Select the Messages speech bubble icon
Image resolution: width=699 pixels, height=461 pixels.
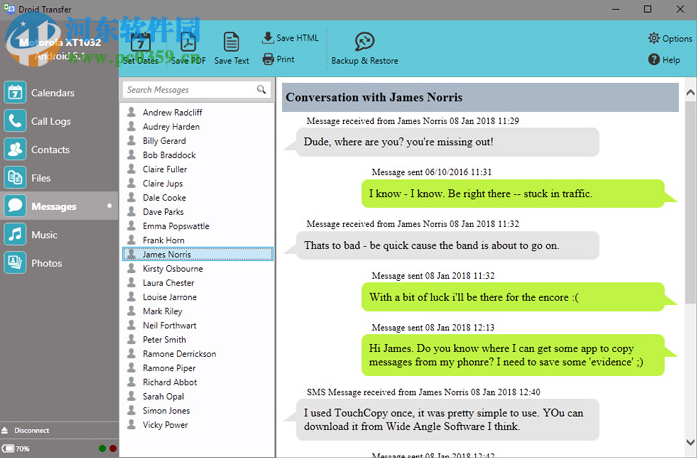pos(15,206)
